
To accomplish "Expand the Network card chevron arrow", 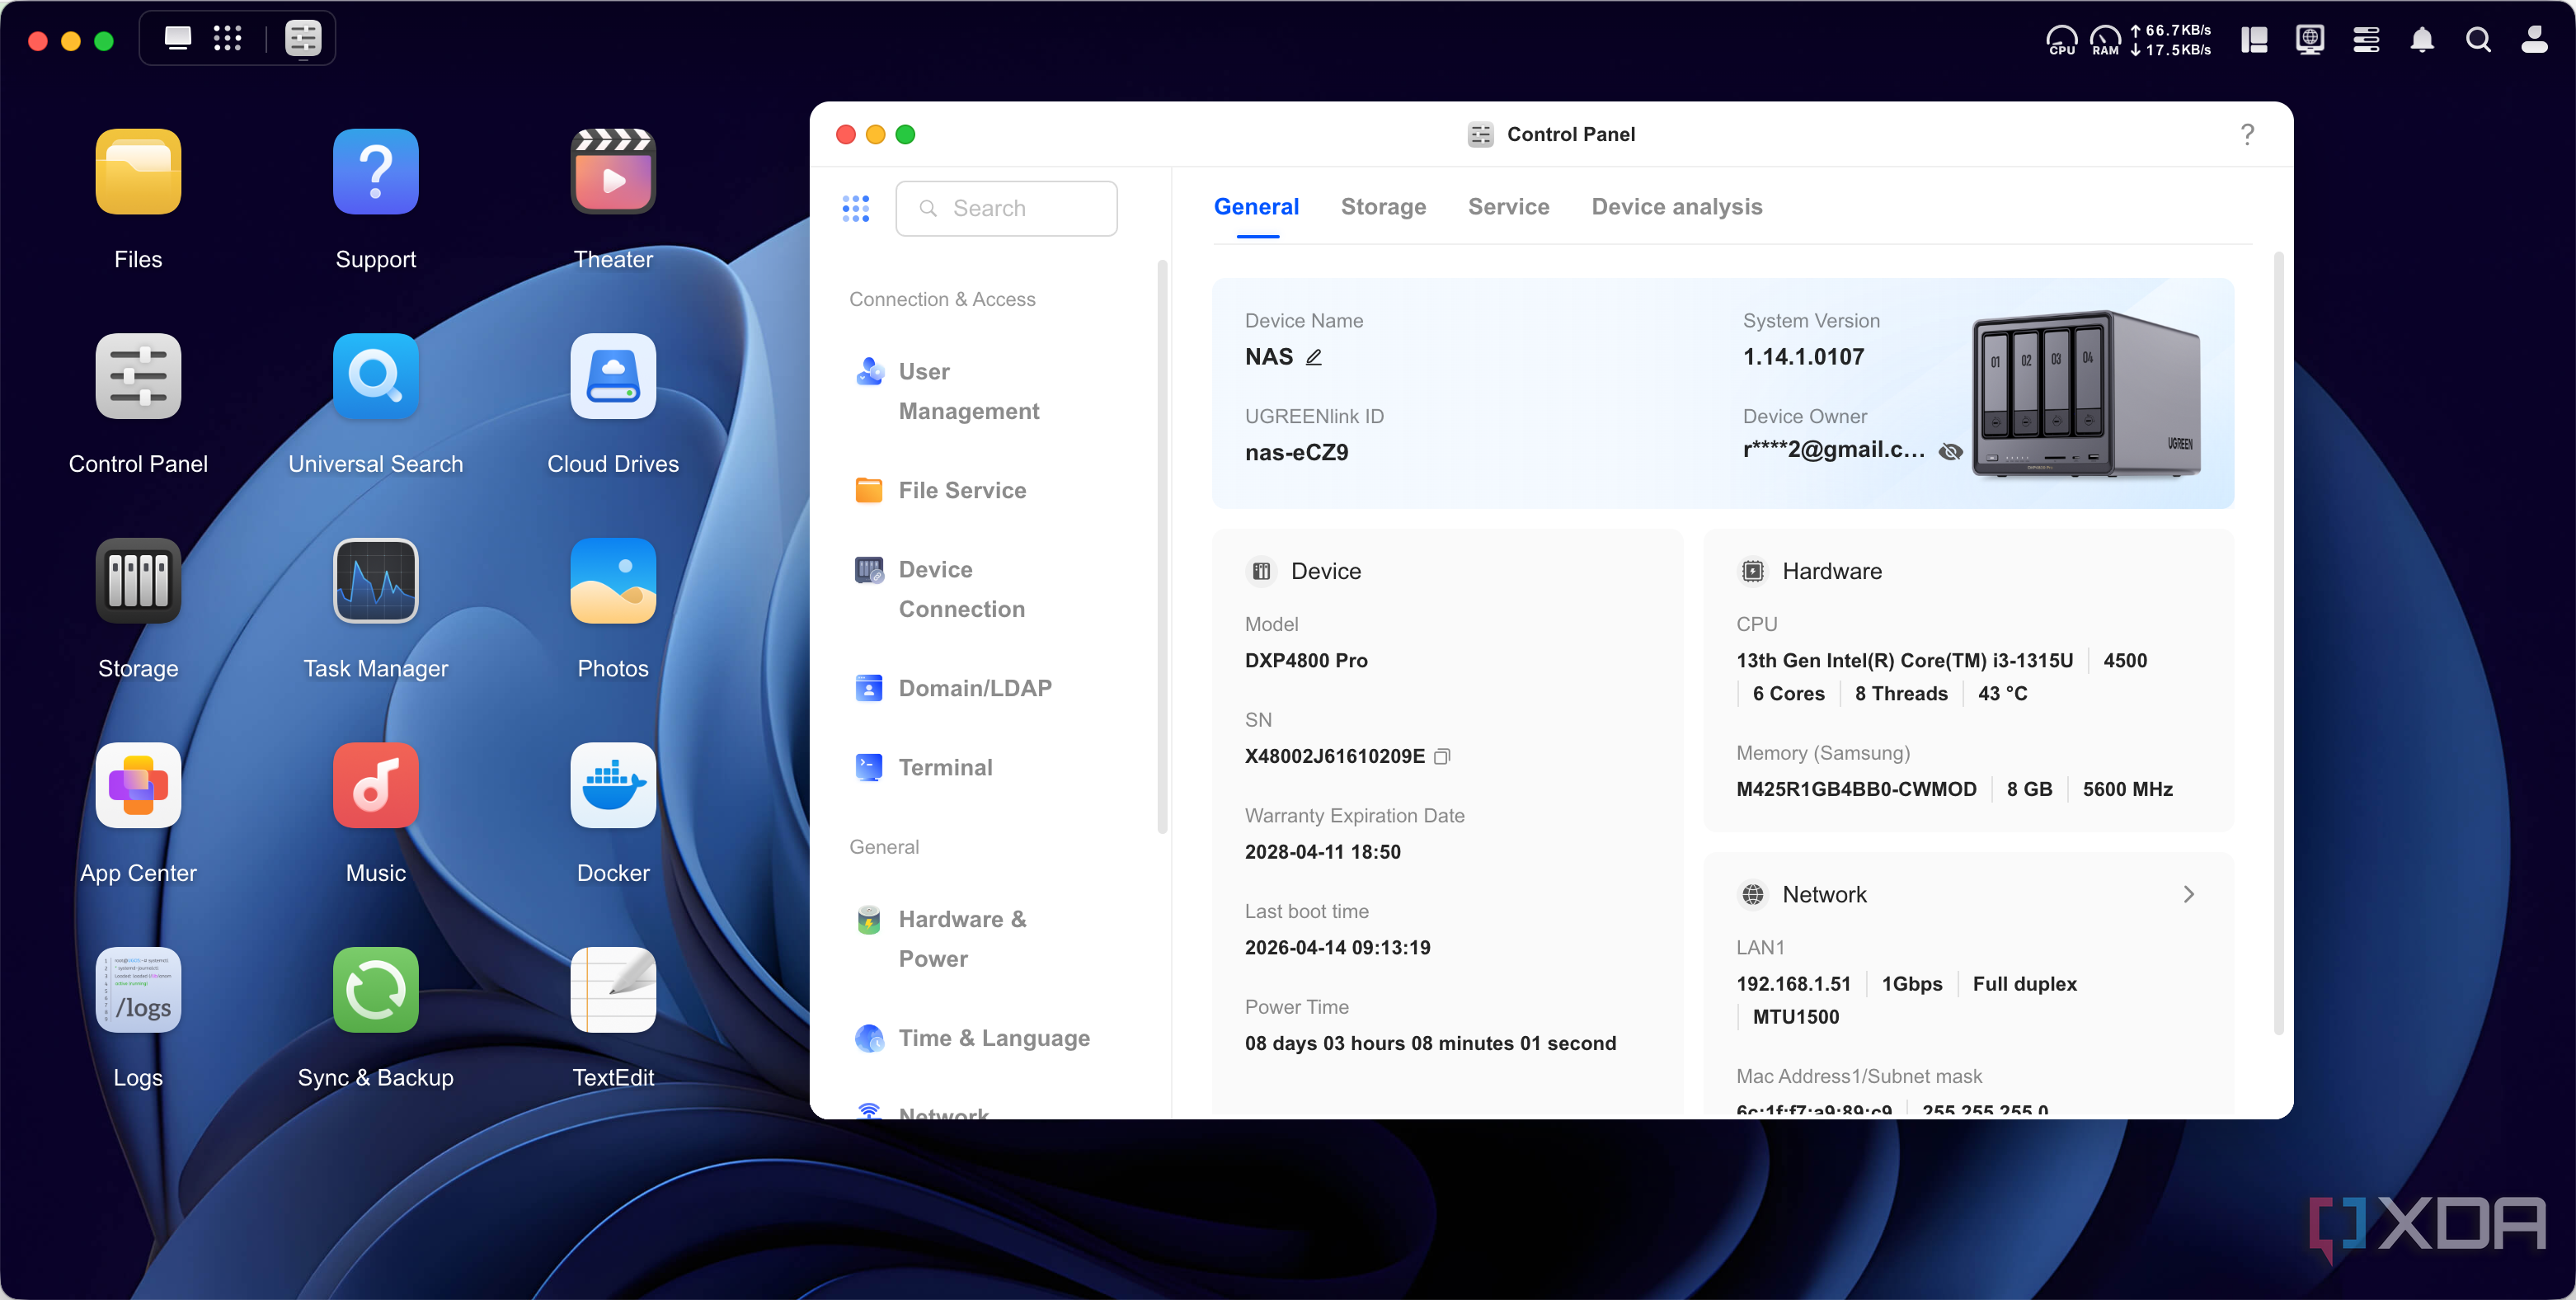I will point(2188,894).
